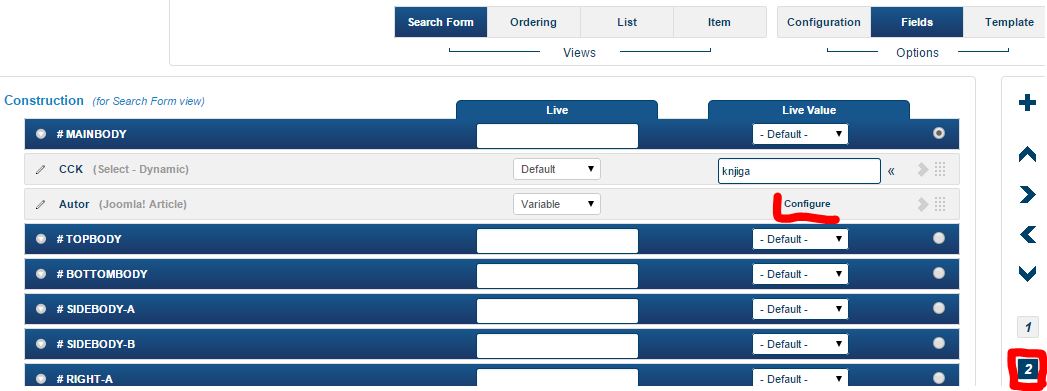Image resolution: width=1047 pixels, height=391 pixels.
Task: Collapse the MAINBODY position via round icon
Action: [x=41, y=134]
